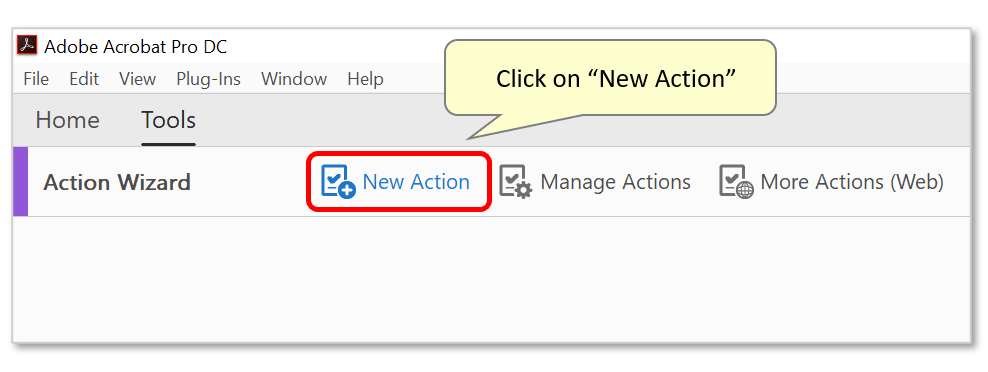This screenshot has width=988, height=372.
Task: Click the yellow "Click on New Action" callout
Action: click(610, 78)
